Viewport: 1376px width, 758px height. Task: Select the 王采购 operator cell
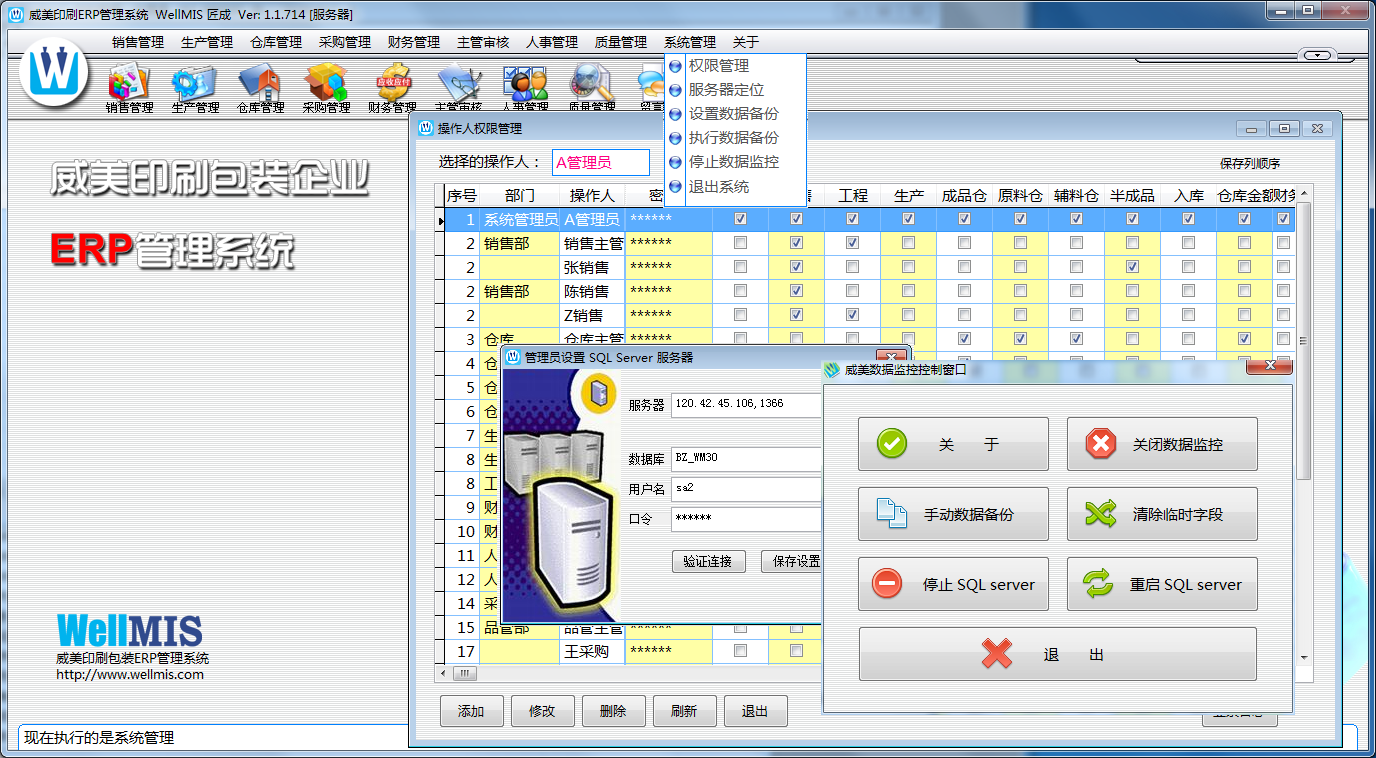pos(592,651)
